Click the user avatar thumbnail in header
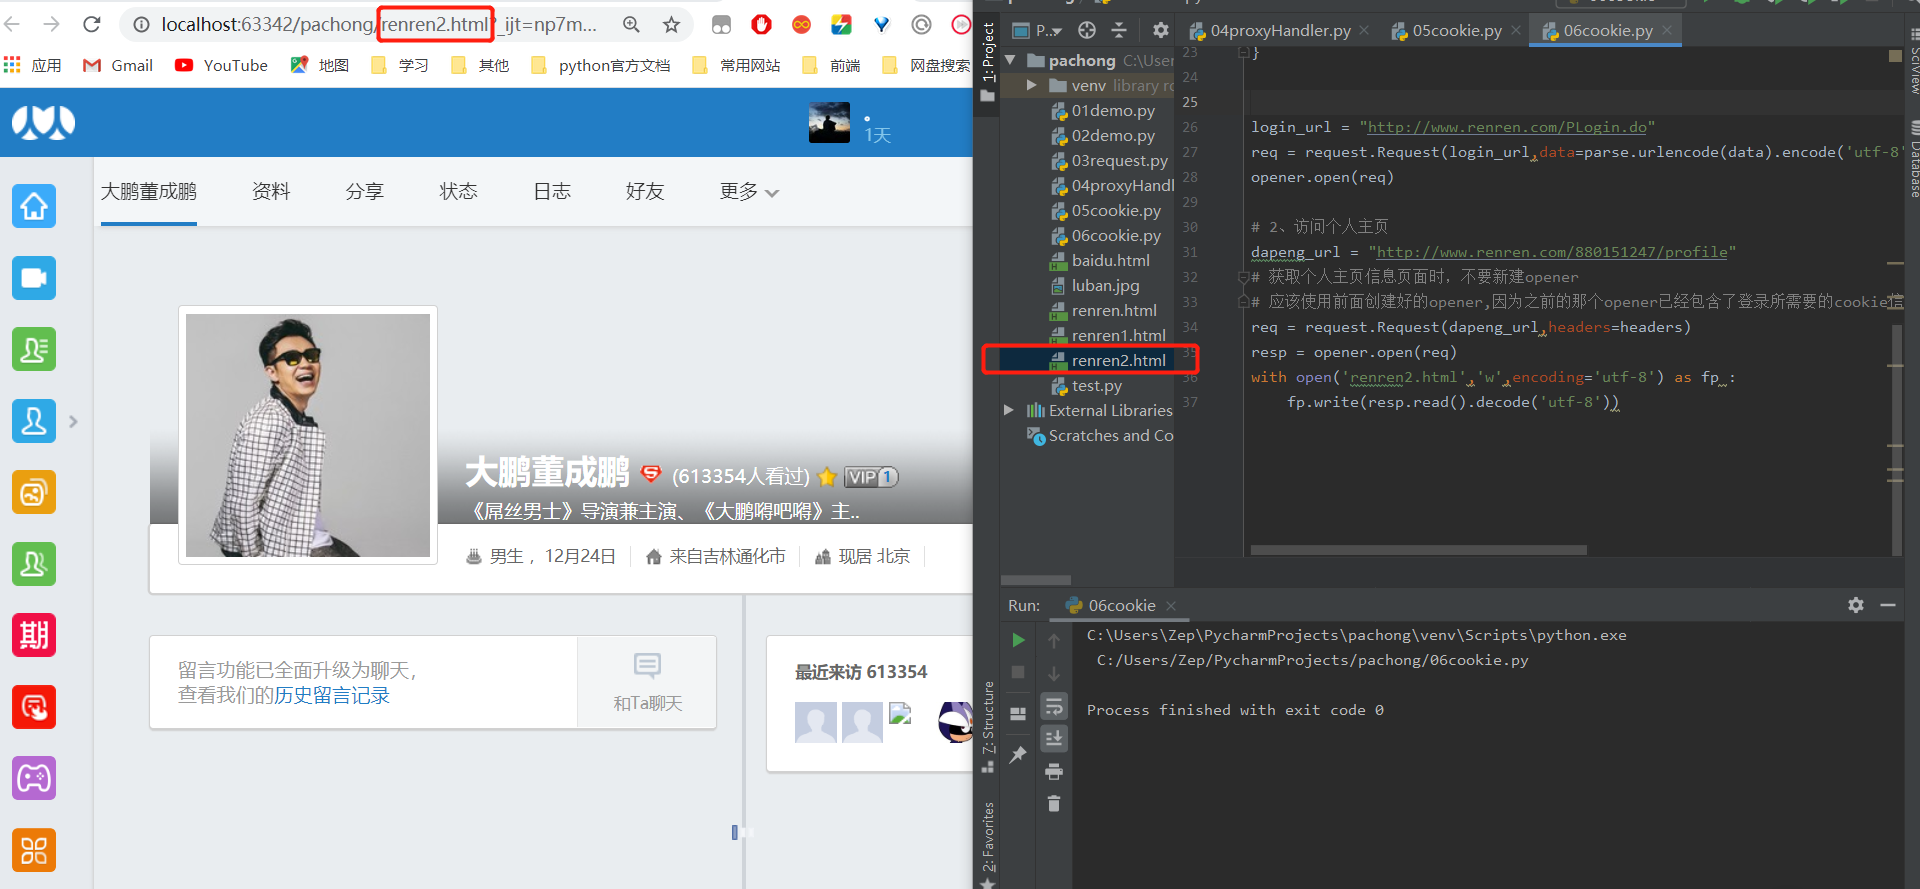The height and width of the screenshot is (889, 1920). (829, 123)
